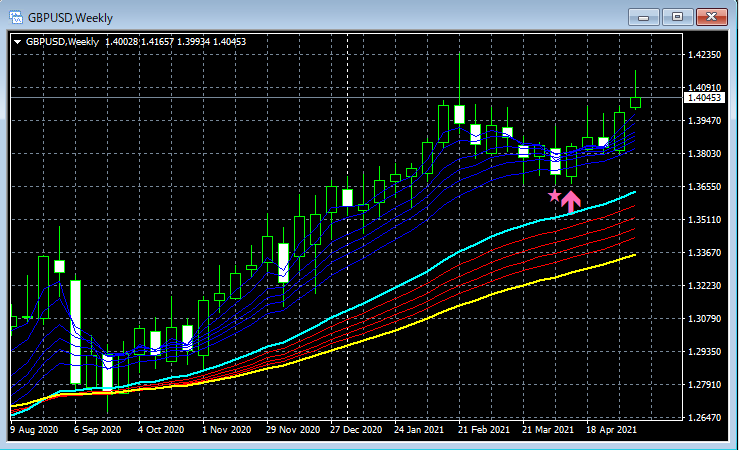Click date label 27 Dec 2020
This screenshot has height=450, width=740.
(356, 430)
